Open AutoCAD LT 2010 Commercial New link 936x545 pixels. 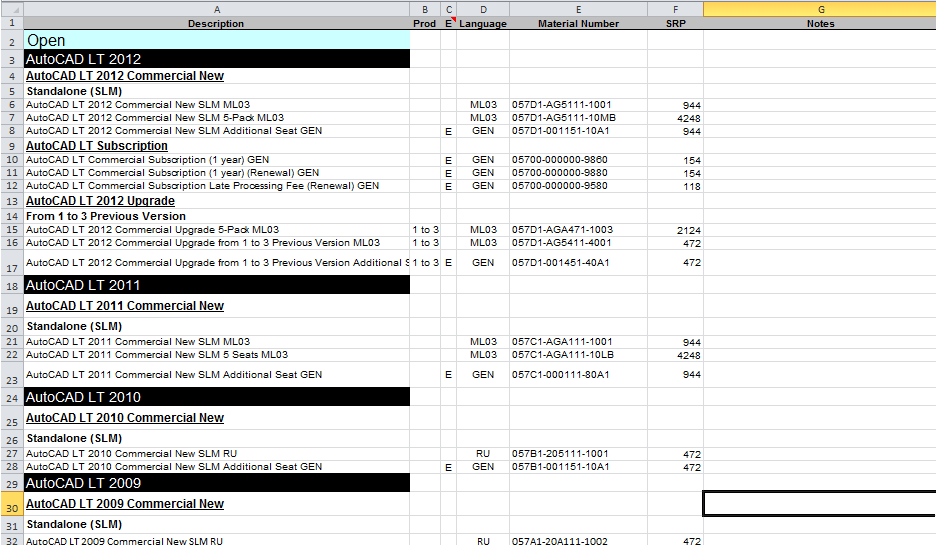(x=125, y=418)
